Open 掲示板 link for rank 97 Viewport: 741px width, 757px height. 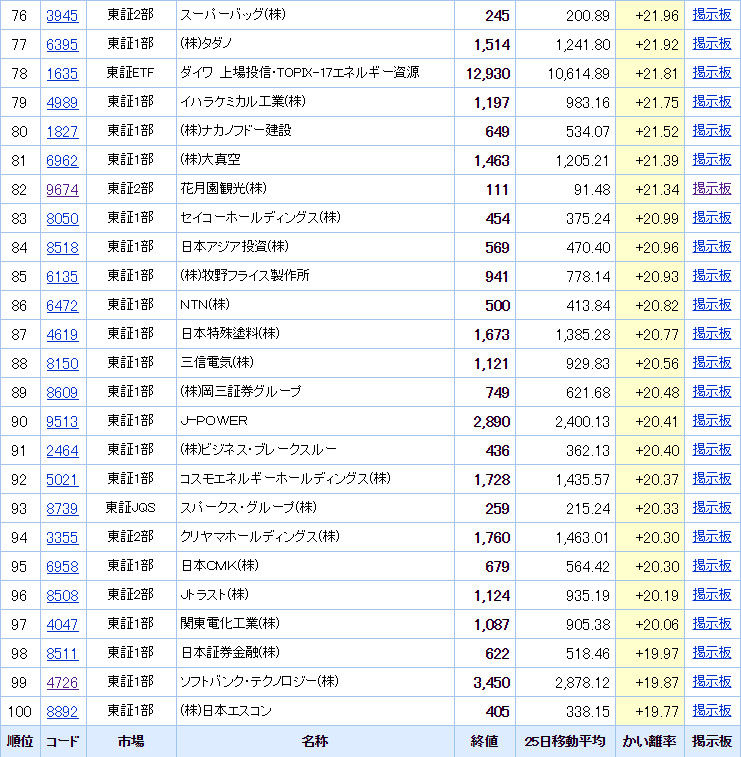[712, 624]
